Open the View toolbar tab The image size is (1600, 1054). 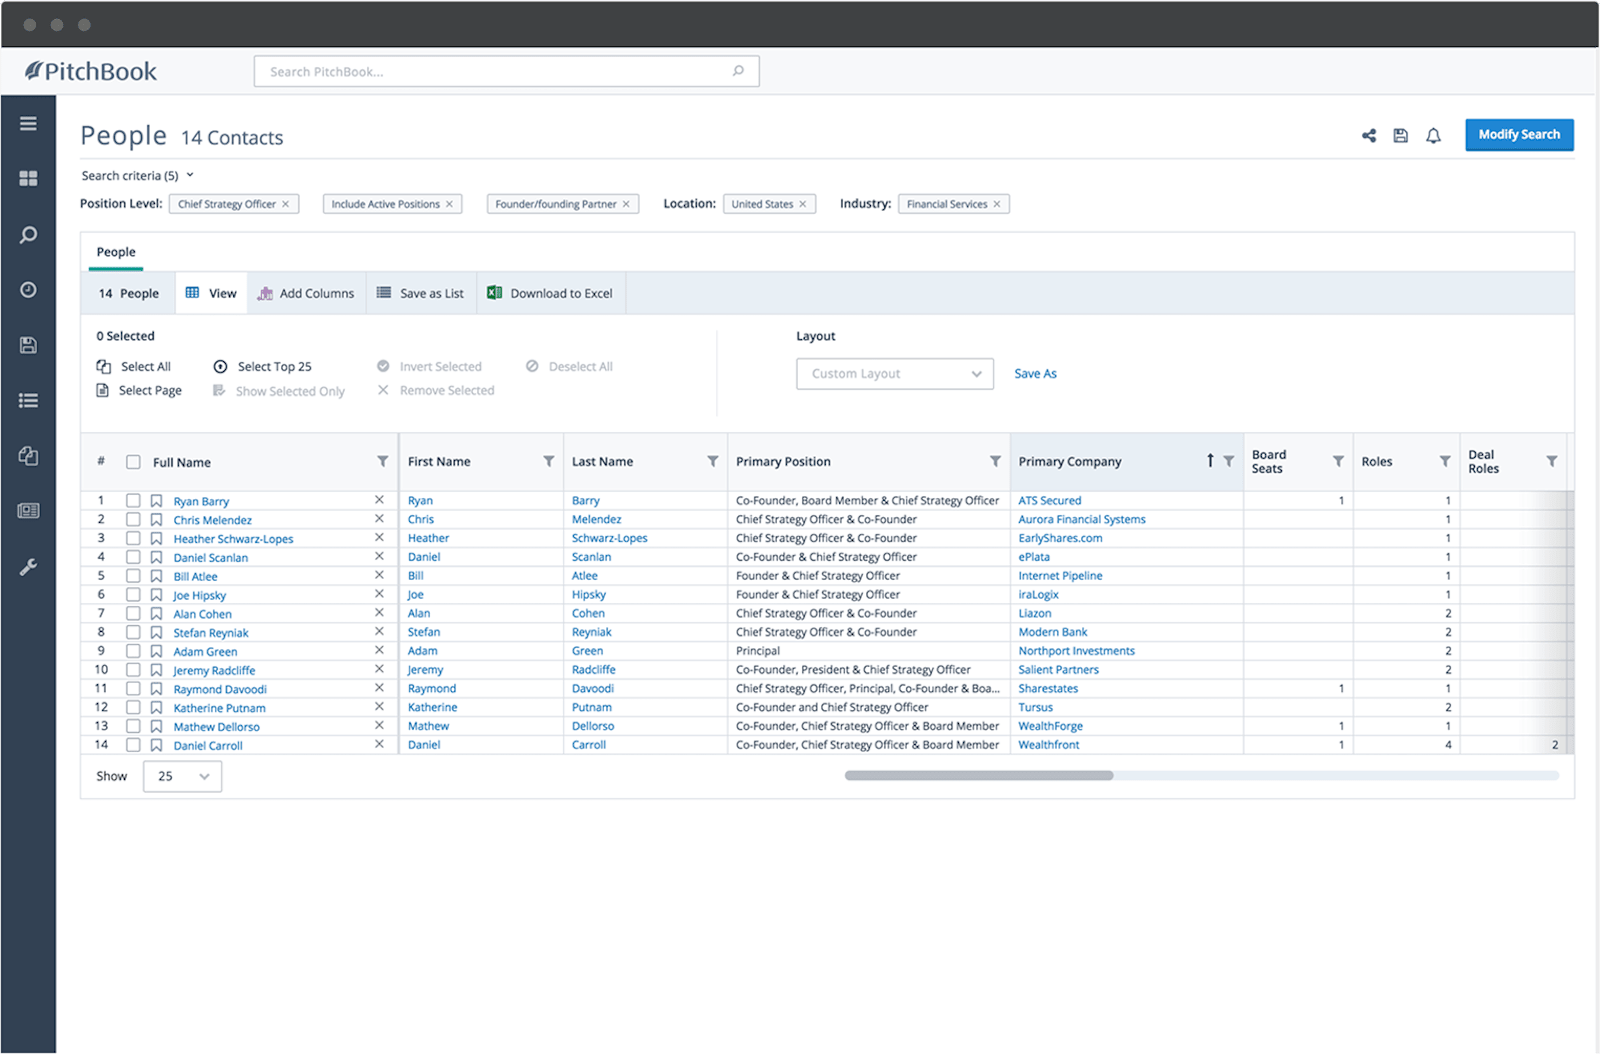pyautogui.click(x=211, y=293)
